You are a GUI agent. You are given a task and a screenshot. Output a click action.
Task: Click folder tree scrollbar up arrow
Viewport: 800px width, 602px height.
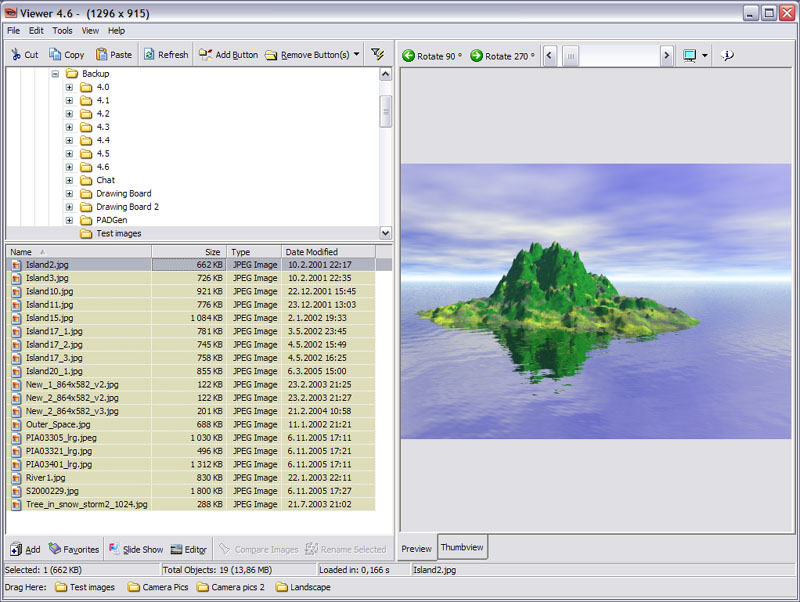pos(386,74)
